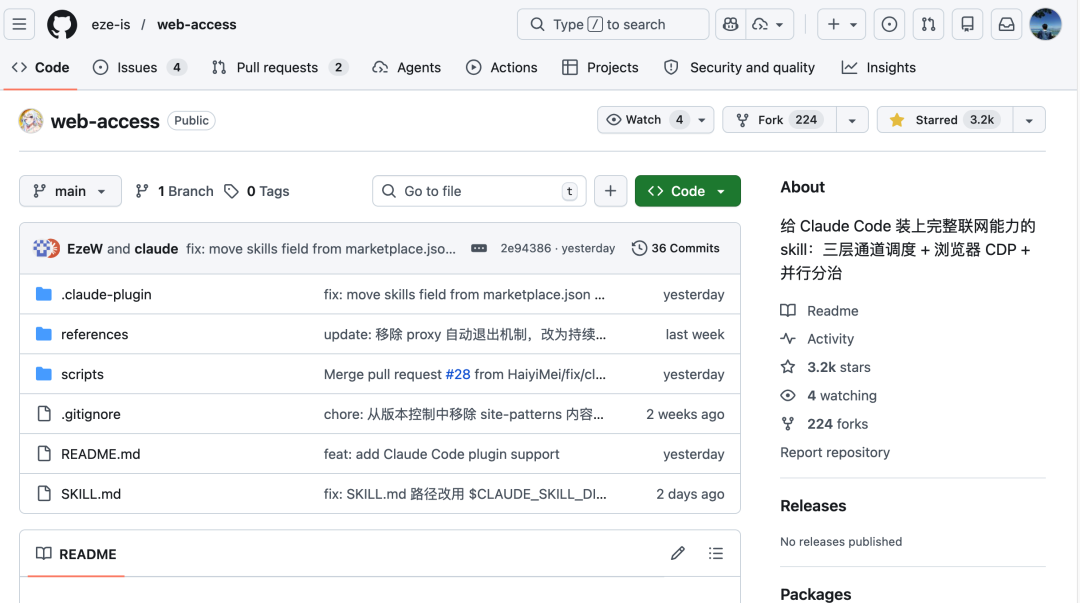This screenshot has width=1080, height=603.
Task: Expand the main branch selector
Action: coord(70,191)
